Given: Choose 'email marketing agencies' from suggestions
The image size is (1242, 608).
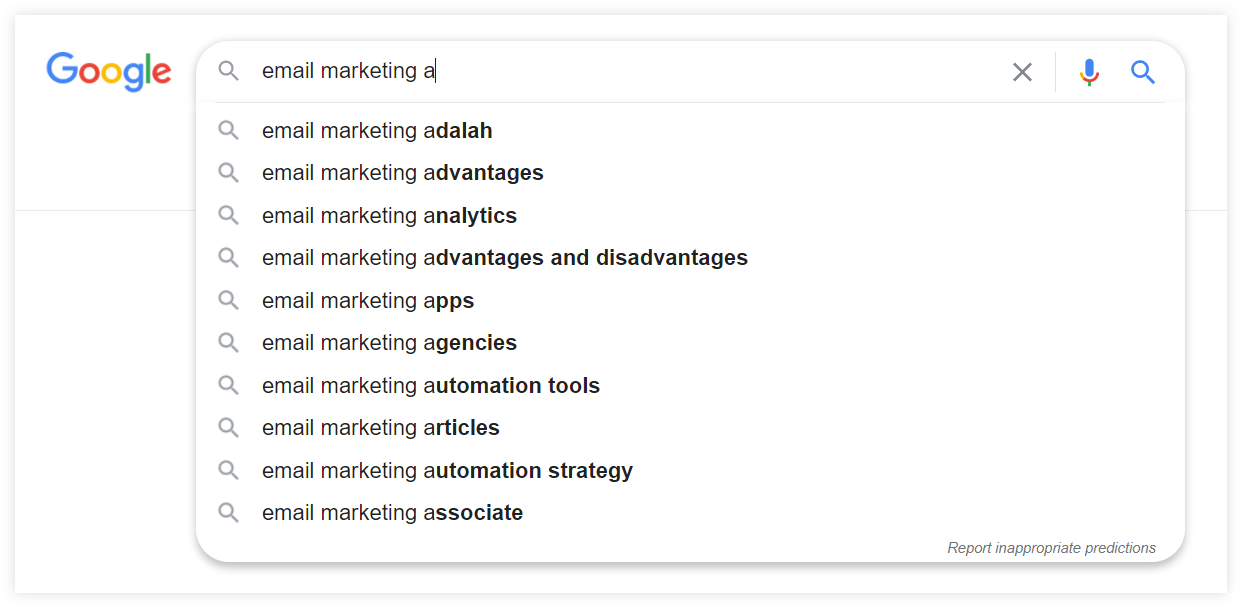Looking at the screenshot, I should pyautogui.click(x=690, y=343).
